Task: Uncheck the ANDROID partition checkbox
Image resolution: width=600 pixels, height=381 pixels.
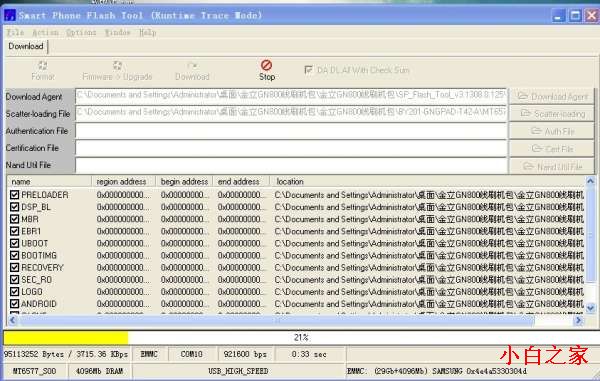Action: [15, 304]
